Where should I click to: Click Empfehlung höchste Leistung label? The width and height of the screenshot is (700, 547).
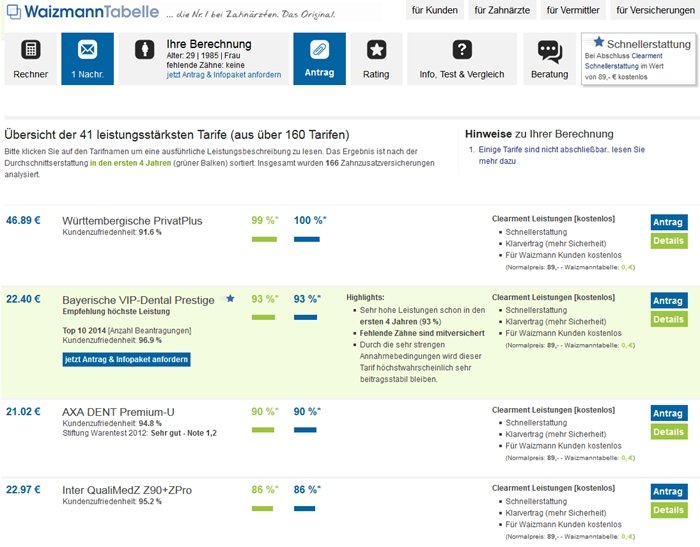(116, 311)
